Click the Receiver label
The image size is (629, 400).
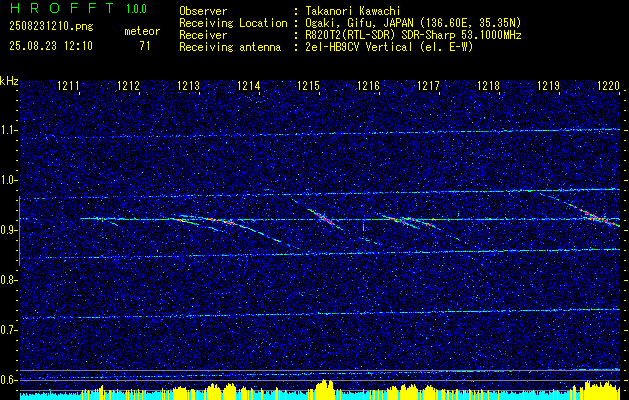pyautogui.click(x=203, y=35)
